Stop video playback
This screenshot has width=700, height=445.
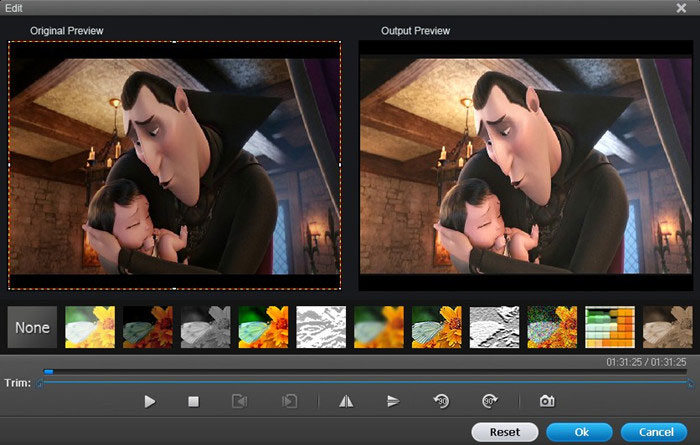(x=193, y=402)
